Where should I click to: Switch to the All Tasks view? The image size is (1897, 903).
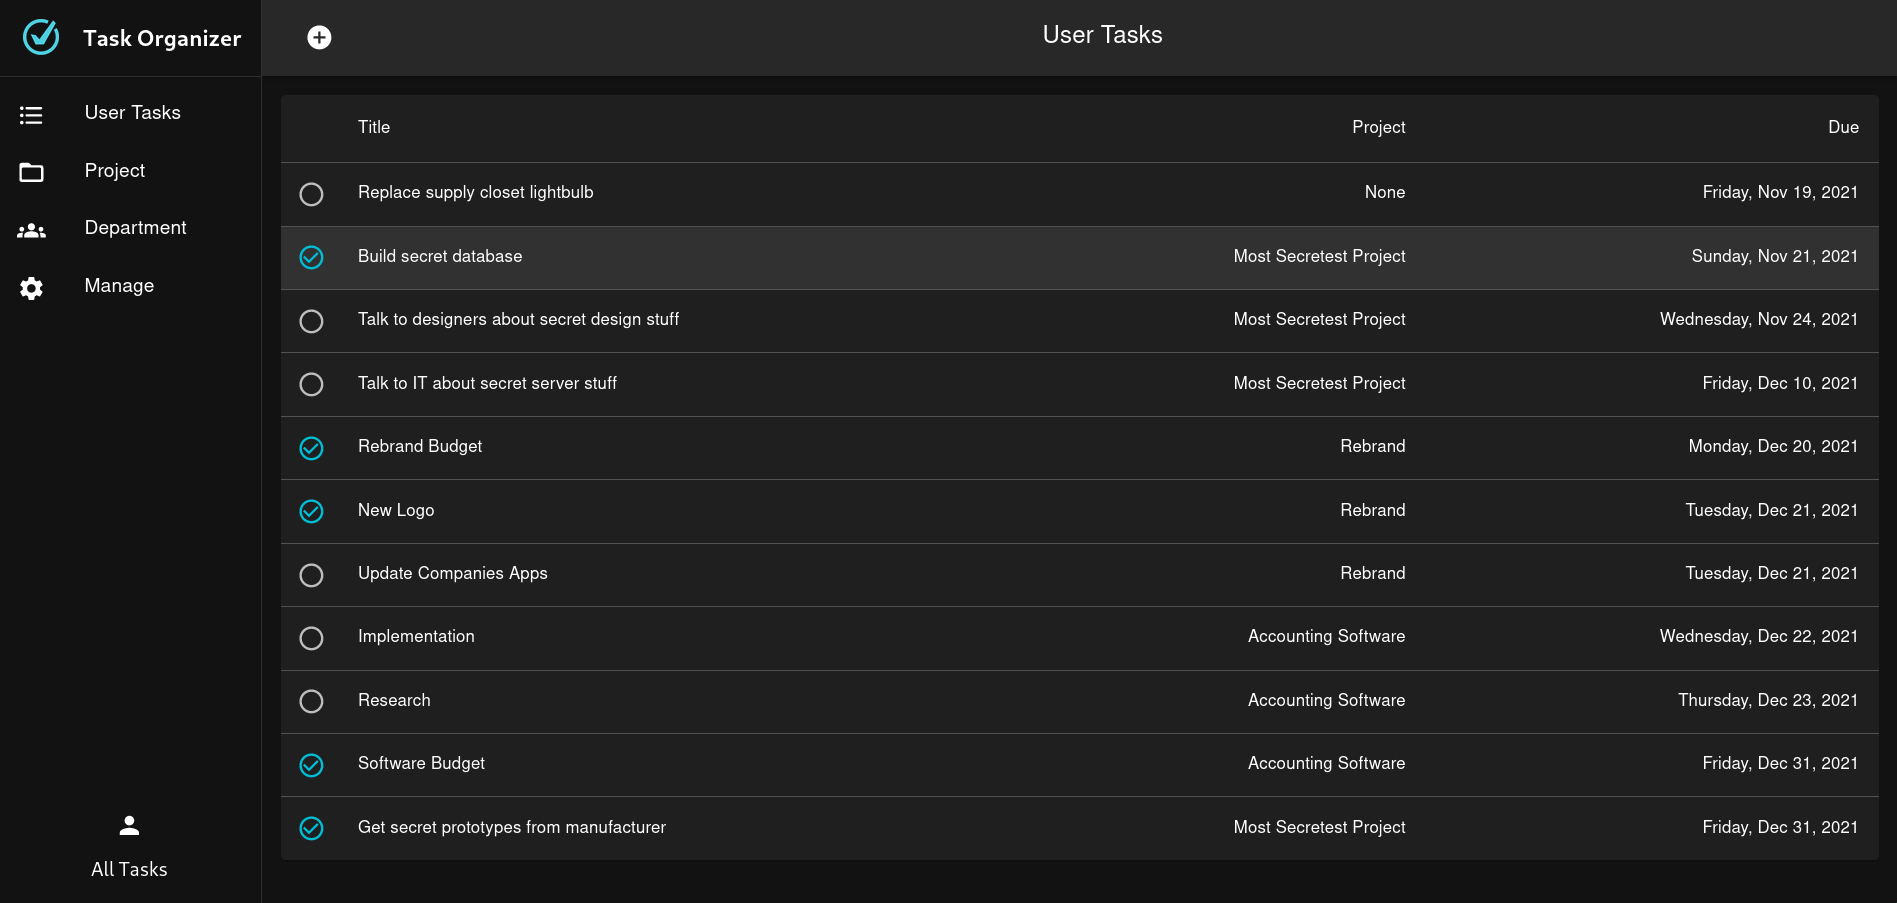click(129, 869)
